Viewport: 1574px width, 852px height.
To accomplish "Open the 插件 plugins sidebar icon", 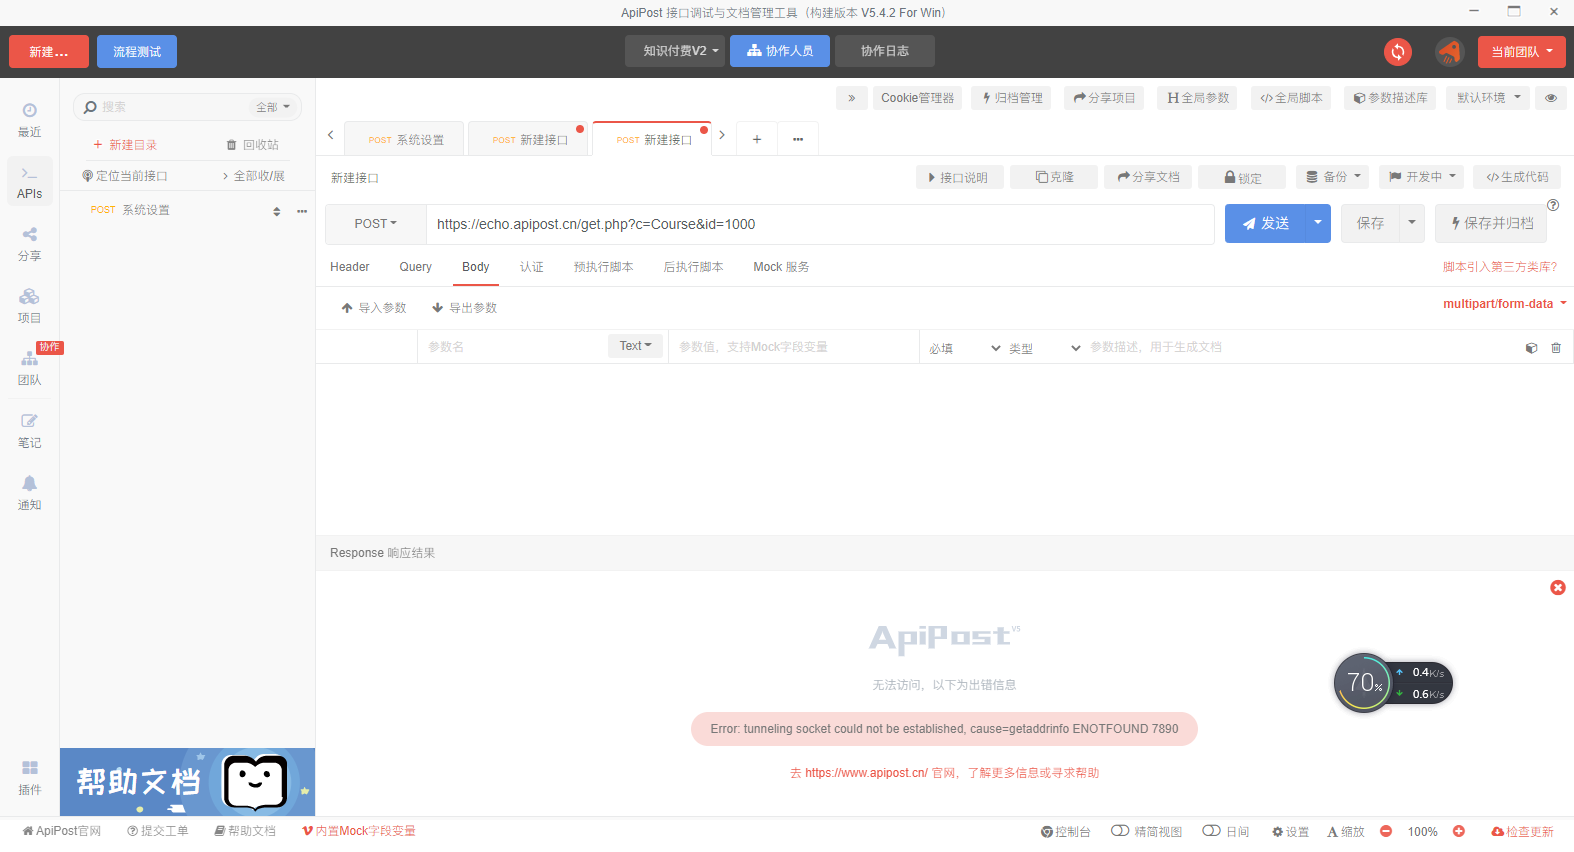I will (x=30, y=777).
